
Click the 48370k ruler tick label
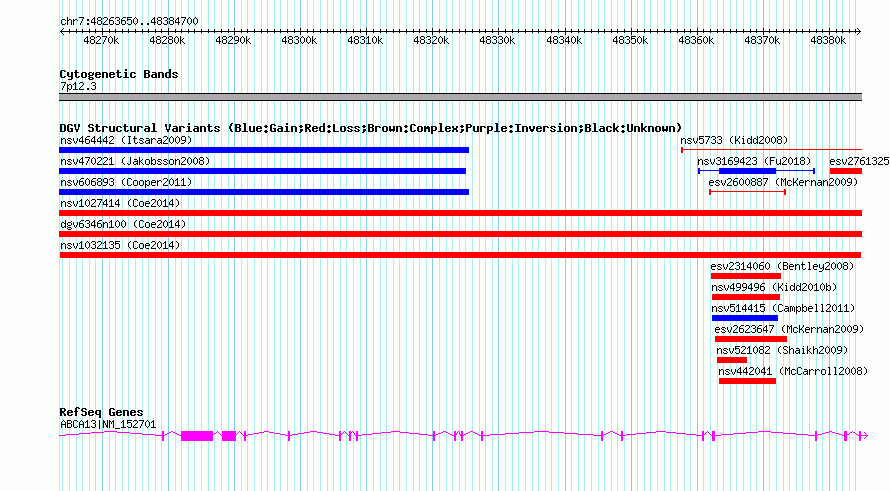tap(762, 40)
